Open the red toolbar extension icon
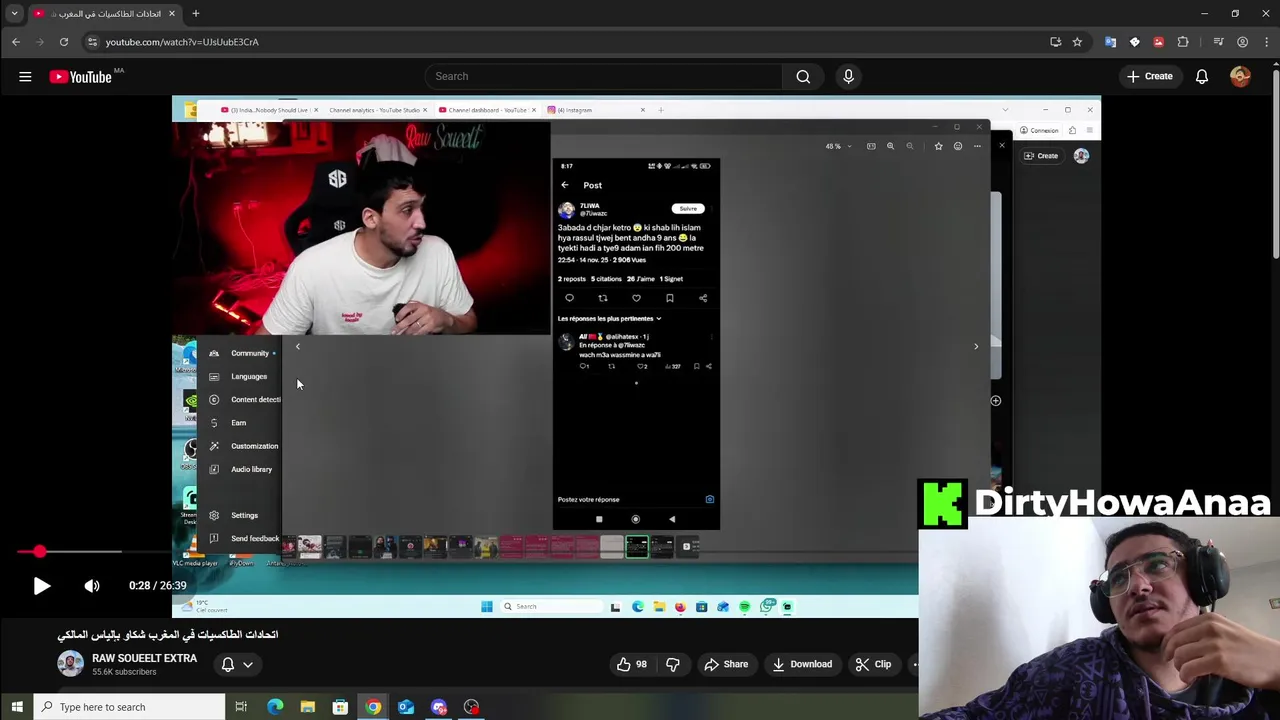The height and width of the screenshot is (720, 1280). [x=1158, y=42]
